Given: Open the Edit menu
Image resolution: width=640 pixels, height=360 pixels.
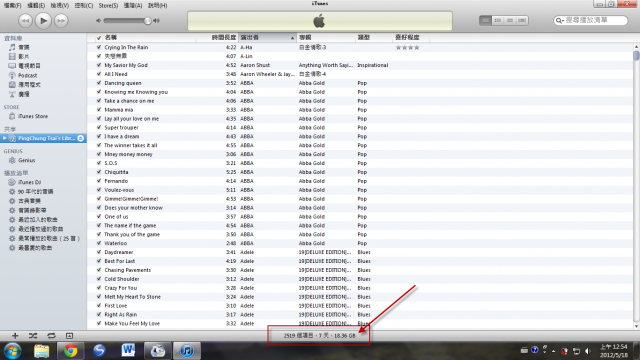Looking at the screenshot, I should click(x=36, y=5).
